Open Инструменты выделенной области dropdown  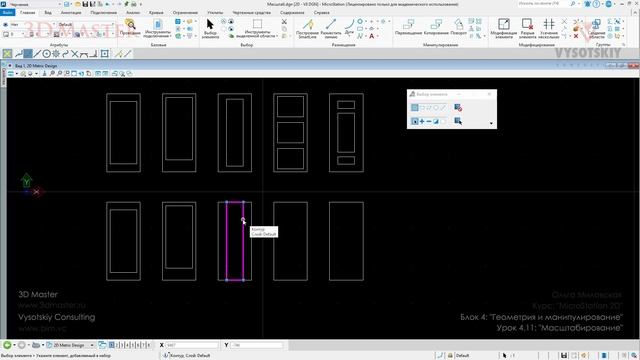(257, 28)
